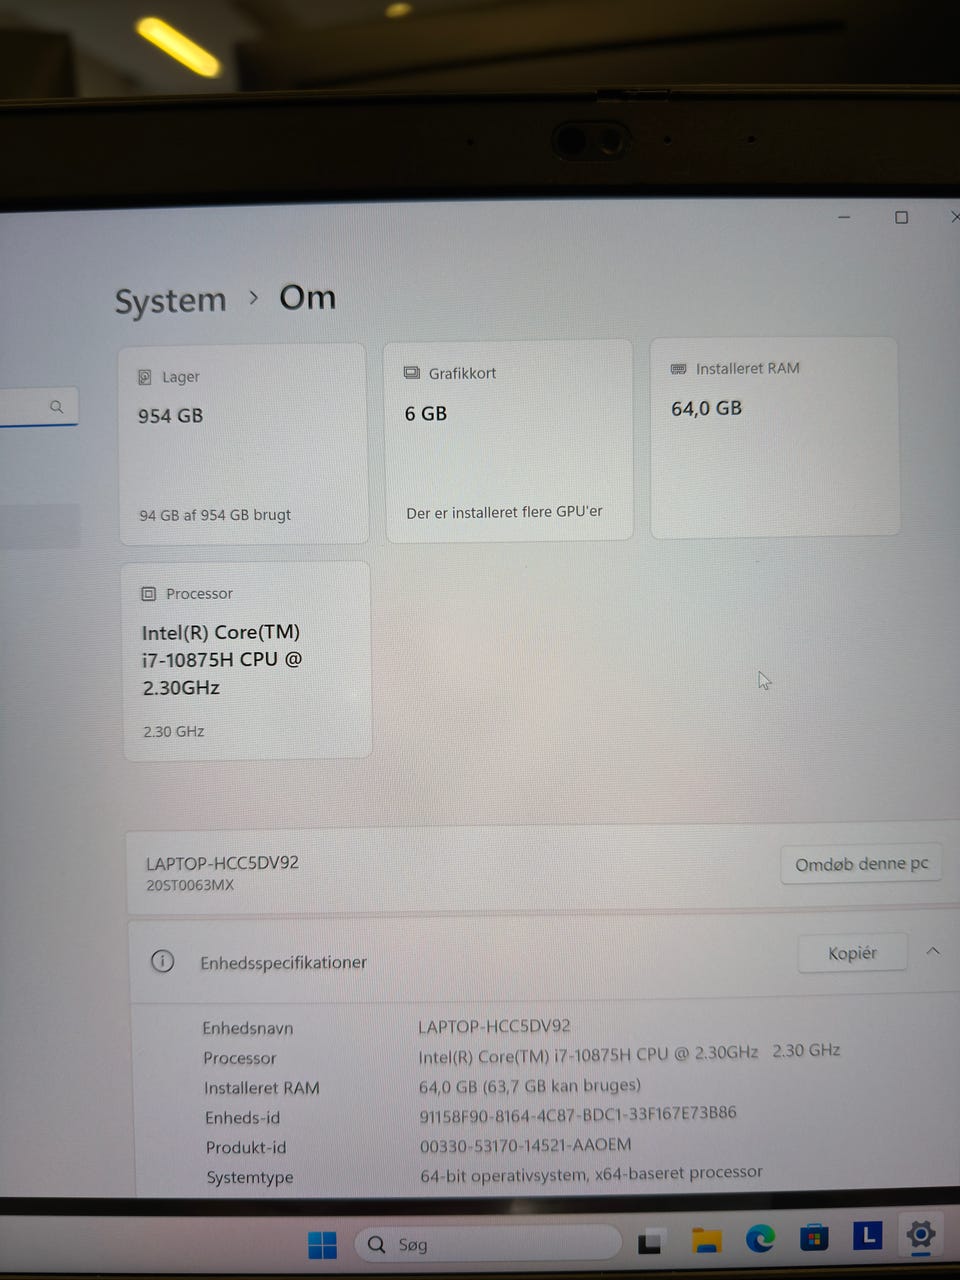The width and height of the screenshot is (960, 1280).
Task: Click the 64,0 GB (63,7 GB kan bruges) value
Action: (x=530, y=1085)
